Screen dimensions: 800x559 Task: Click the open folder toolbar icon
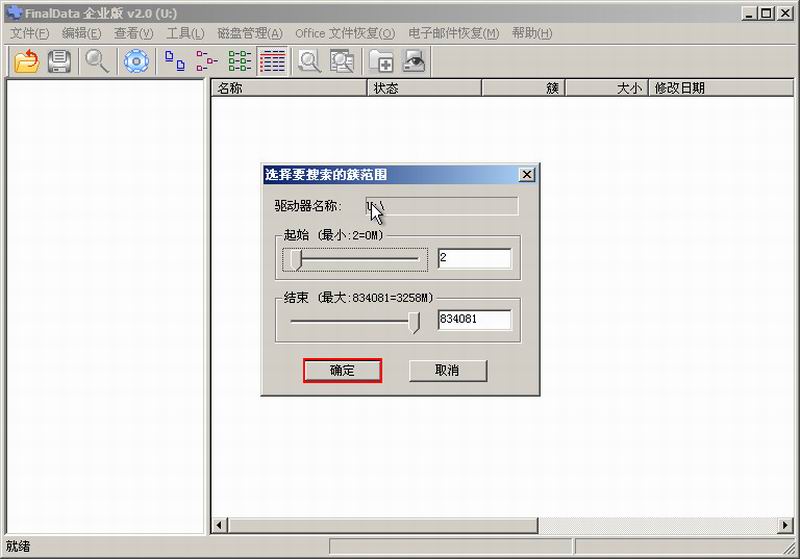[26, 62]
